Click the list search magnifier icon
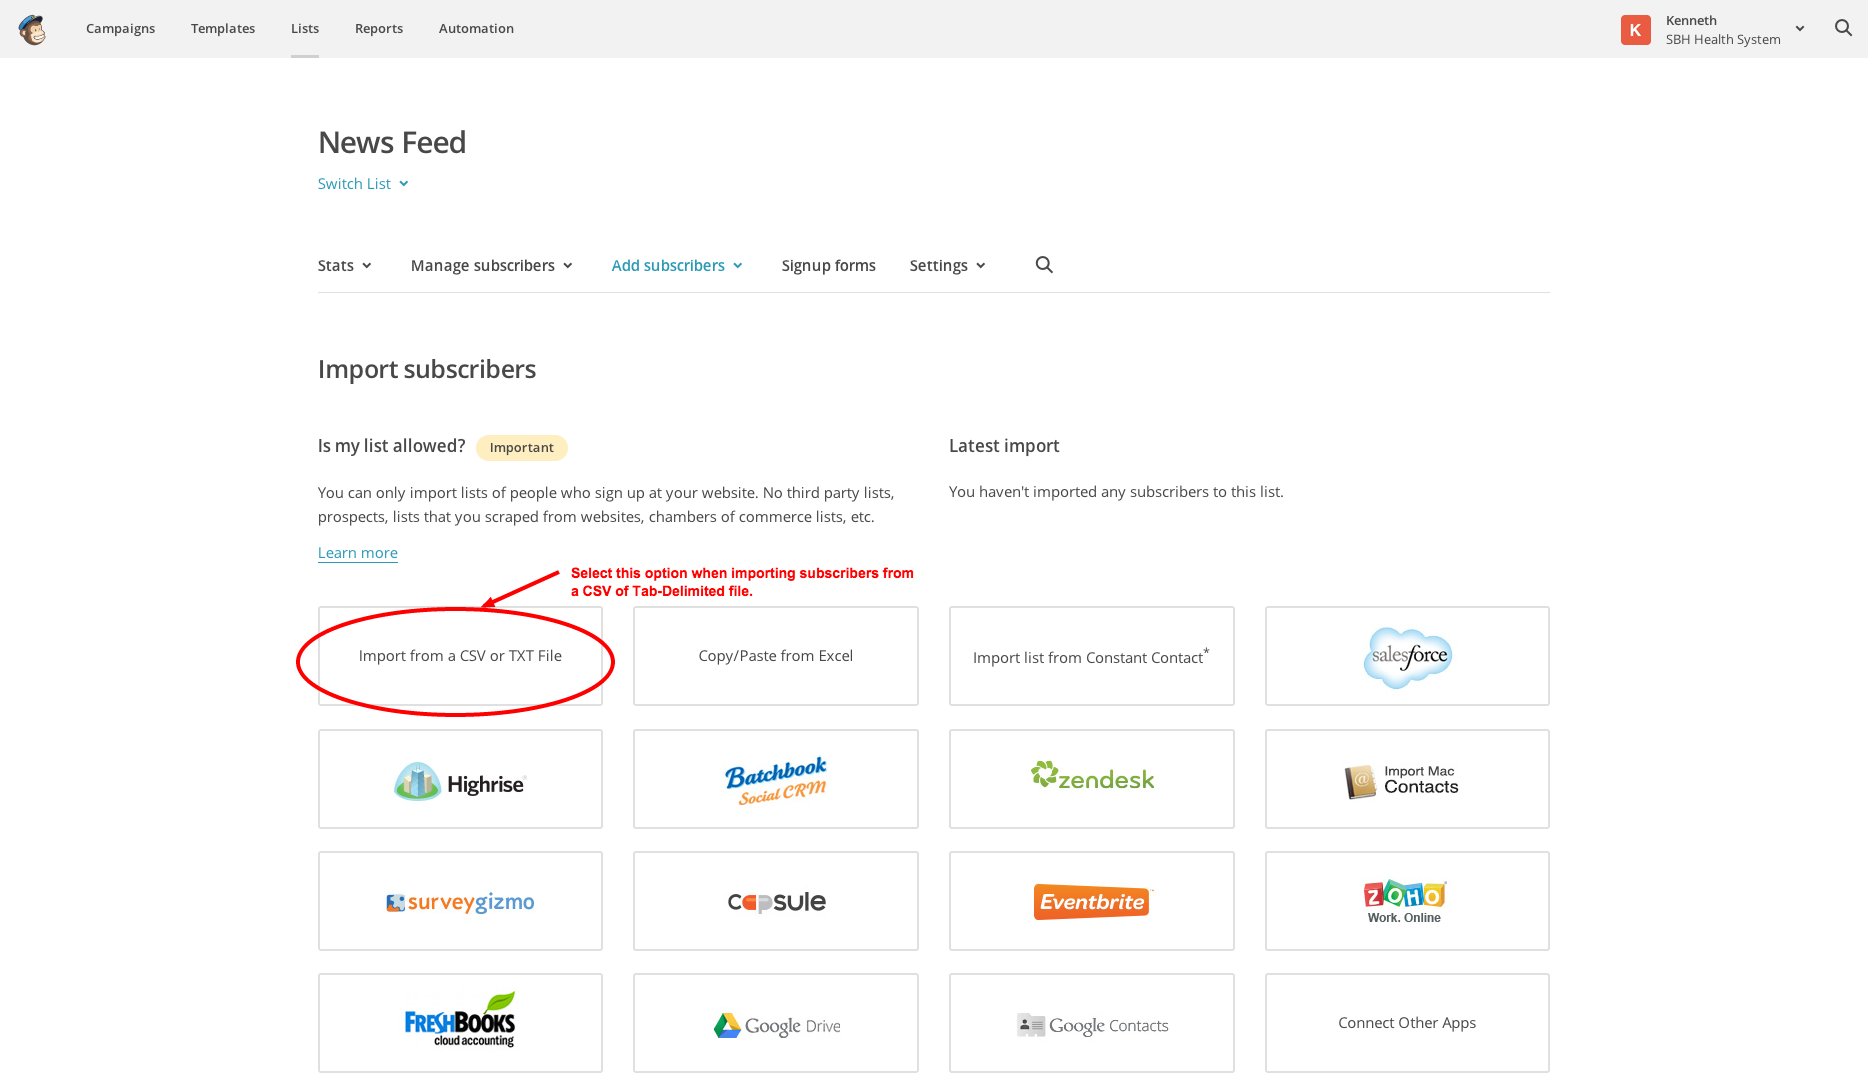 [1044, 265]
